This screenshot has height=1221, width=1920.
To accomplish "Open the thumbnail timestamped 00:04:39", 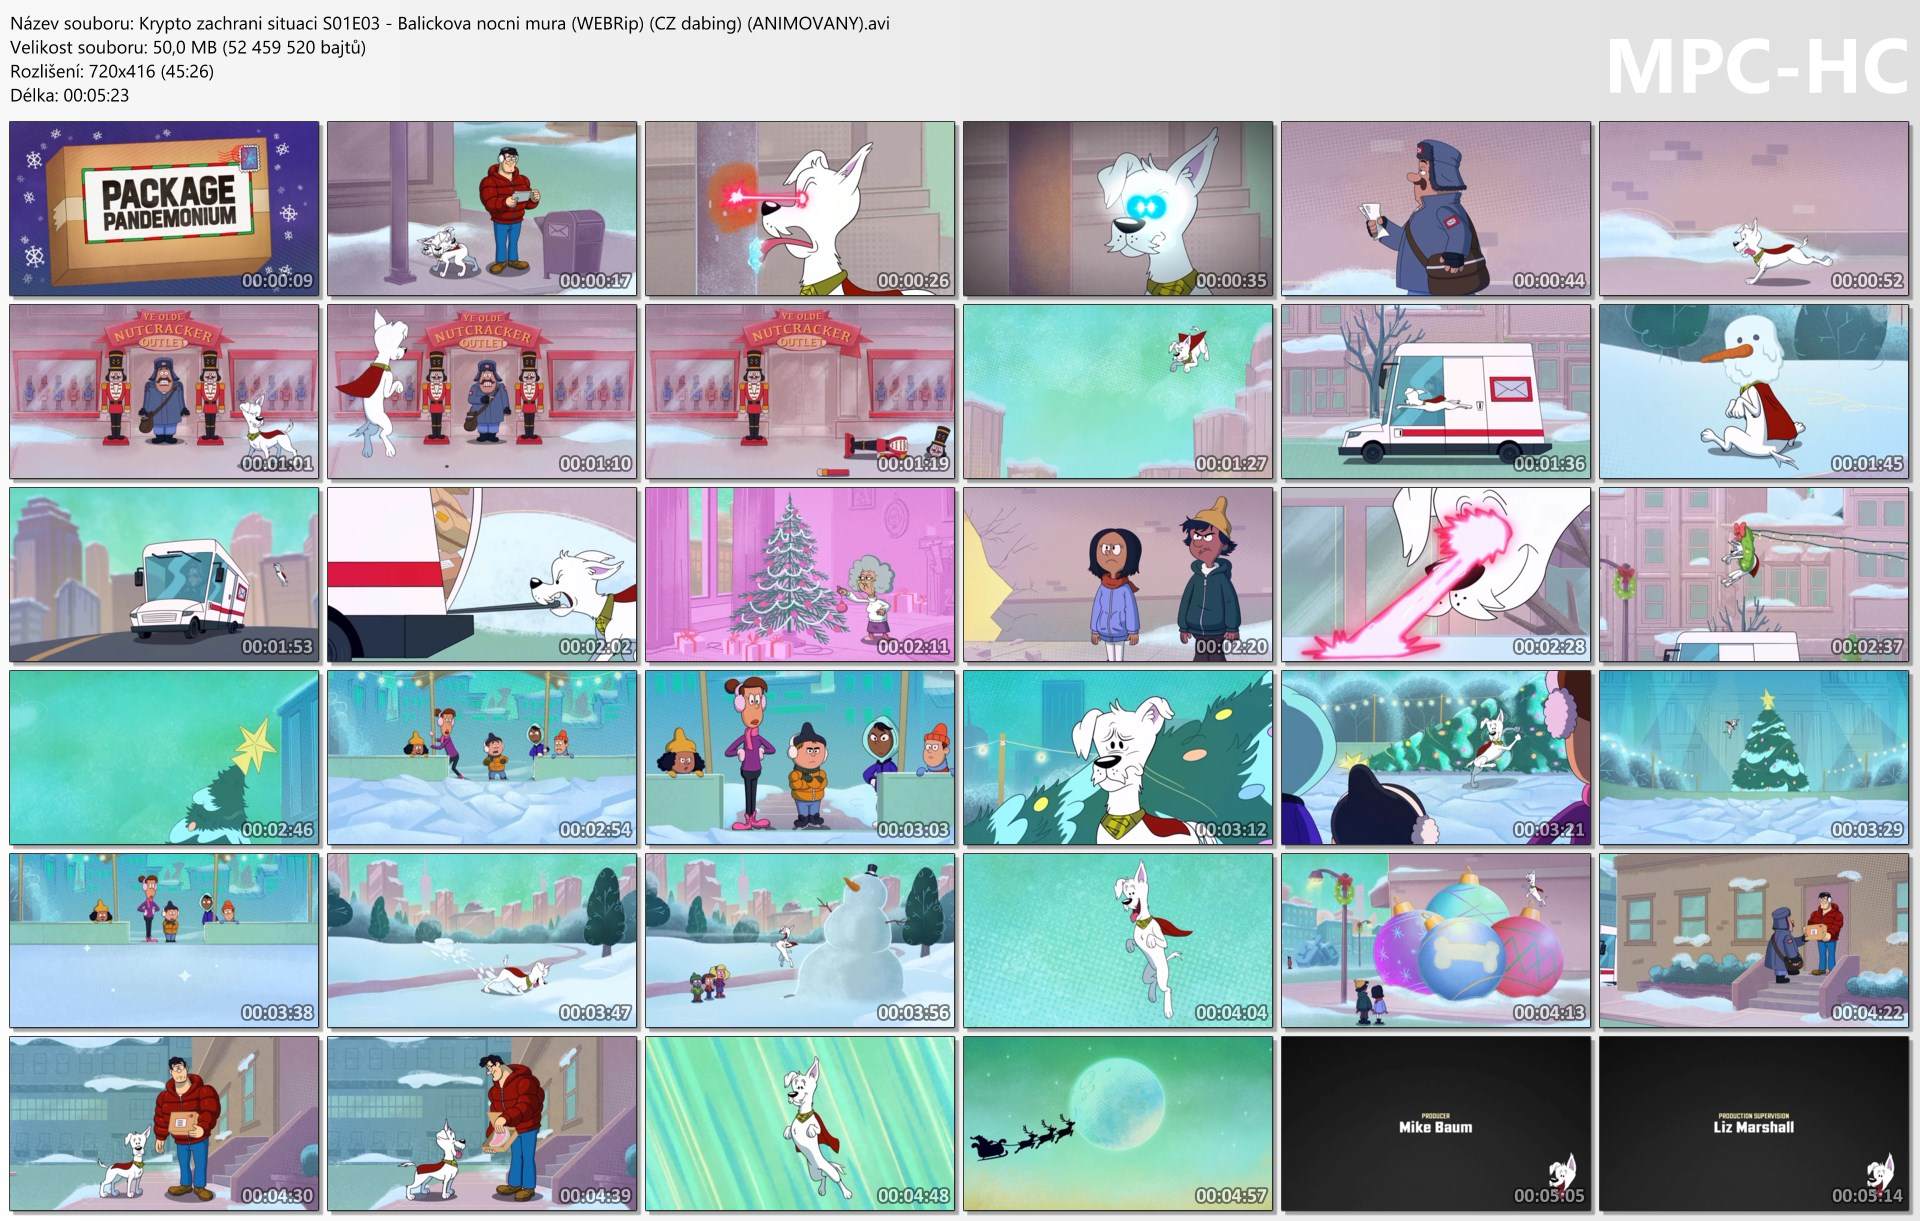I will point(482,1124).
